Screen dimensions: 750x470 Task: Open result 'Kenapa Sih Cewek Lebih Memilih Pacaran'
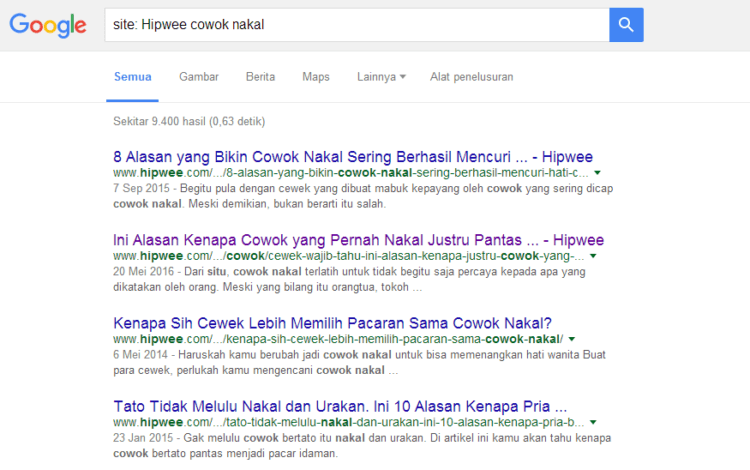[x=332, y=323]
